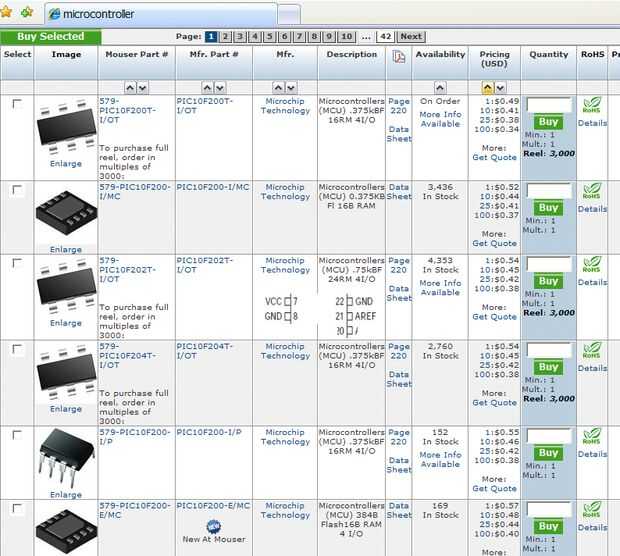620x556 pixels.
Task: Click Get Quote for PIC10F204T-I/OT
Action: [494, 403]
